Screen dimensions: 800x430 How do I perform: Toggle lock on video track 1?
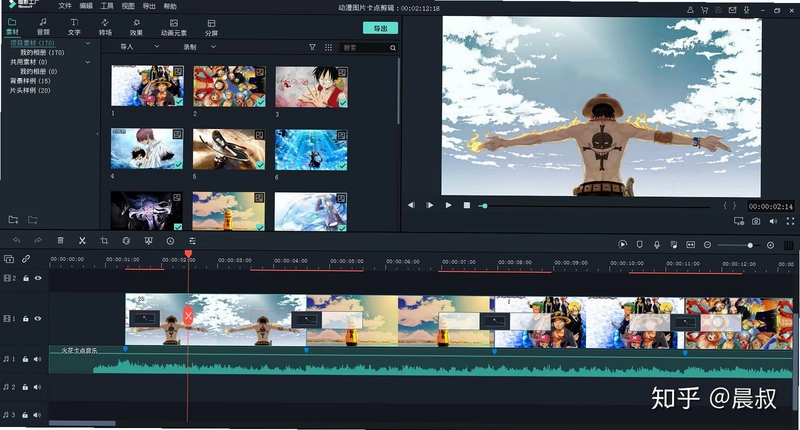tap(26, 318)
